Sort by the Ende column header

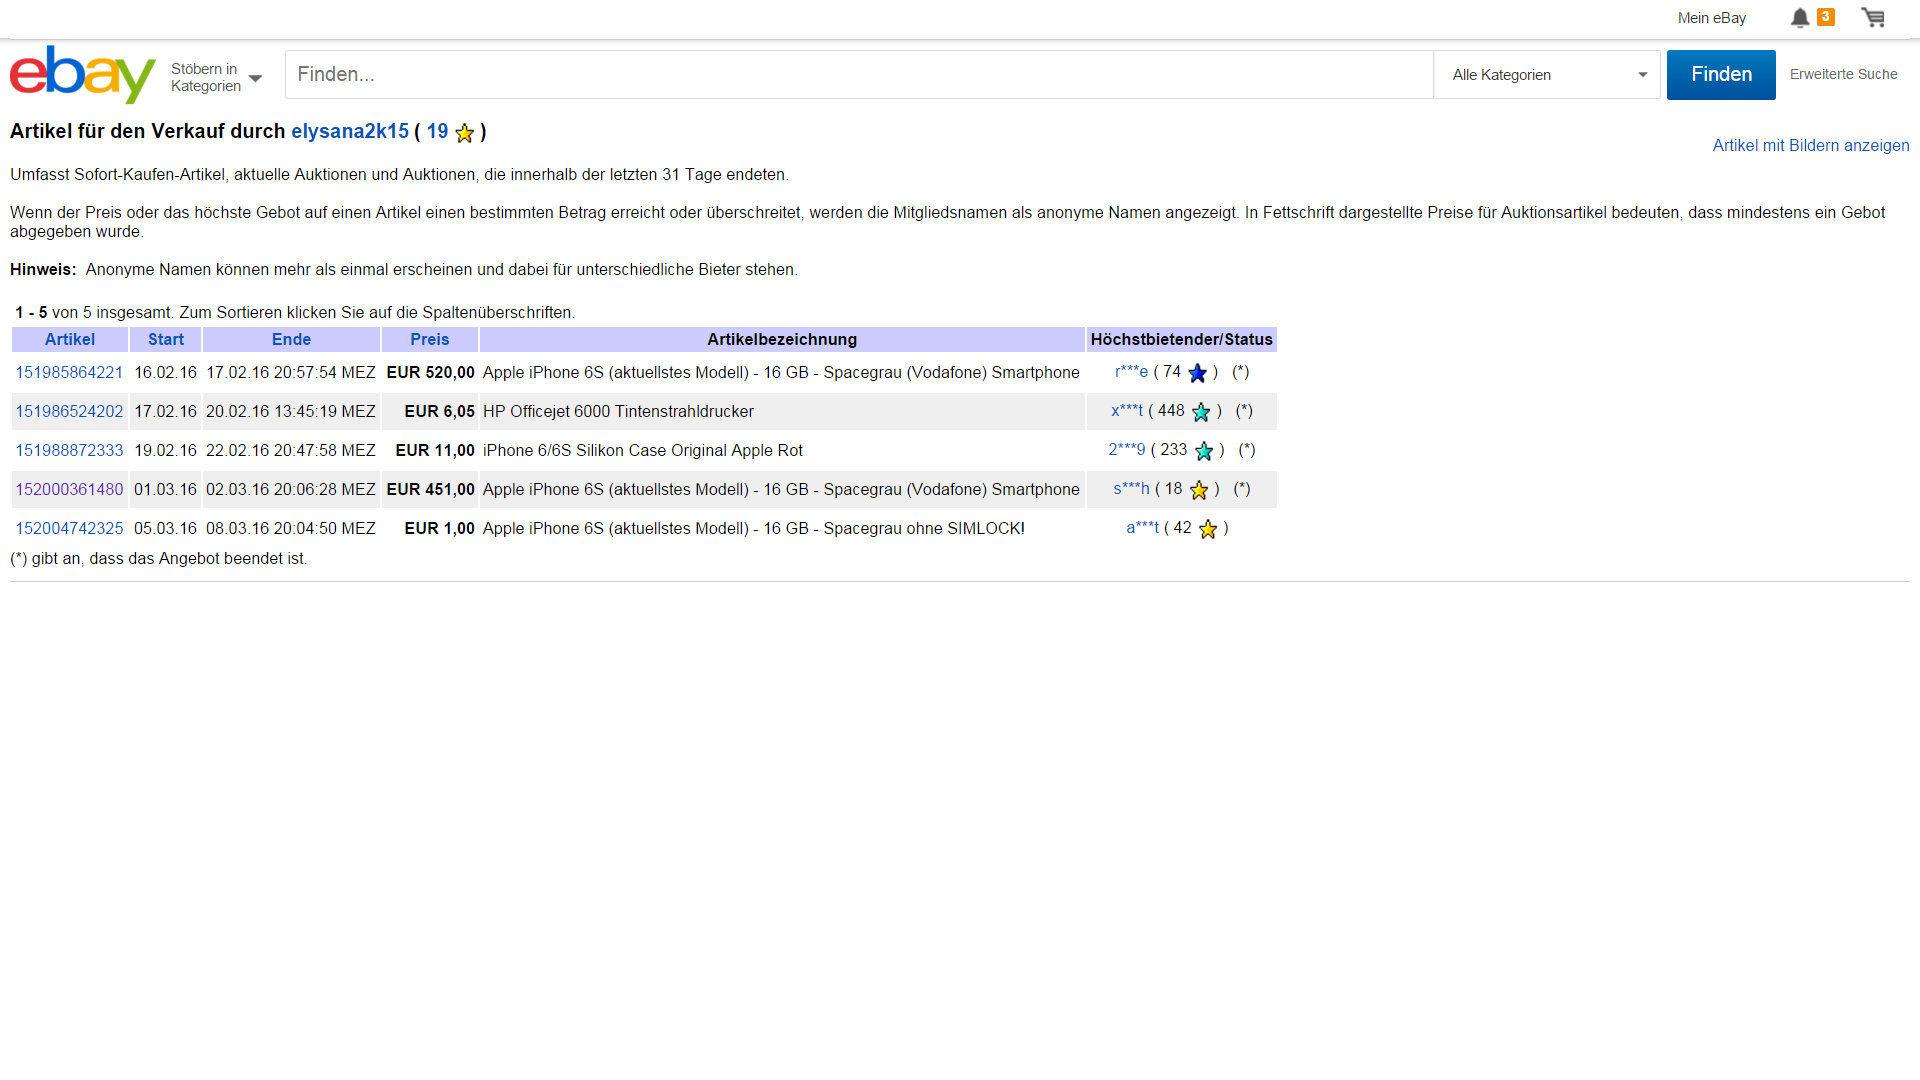click(291, 339)
